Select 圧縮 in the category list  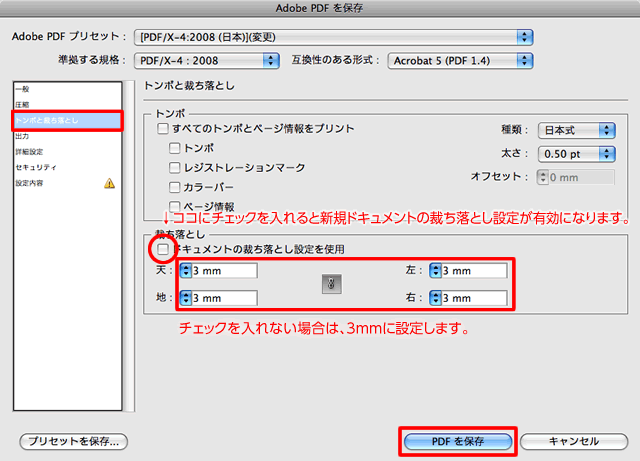68,105
